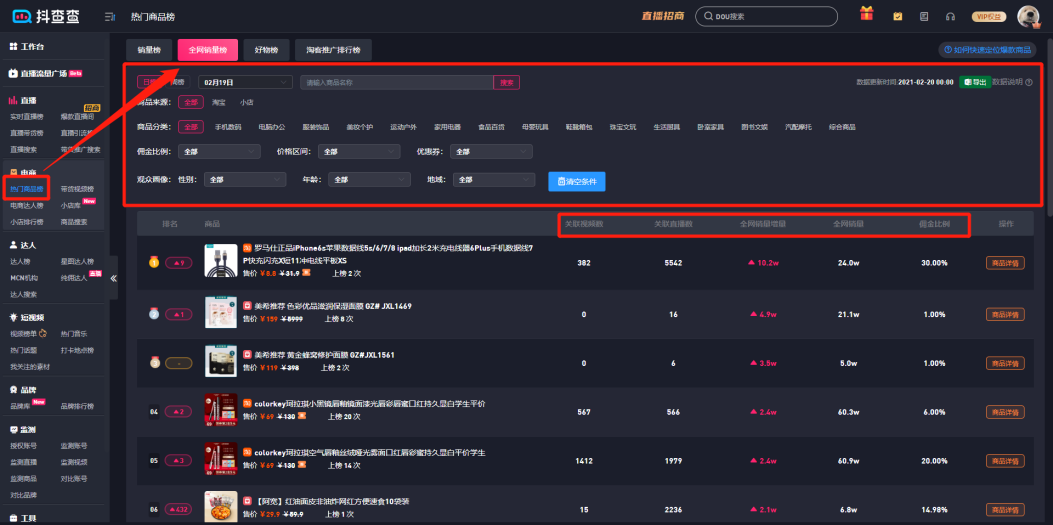
Task: Select 小店 as the product source filter
Action: [246, 102]
